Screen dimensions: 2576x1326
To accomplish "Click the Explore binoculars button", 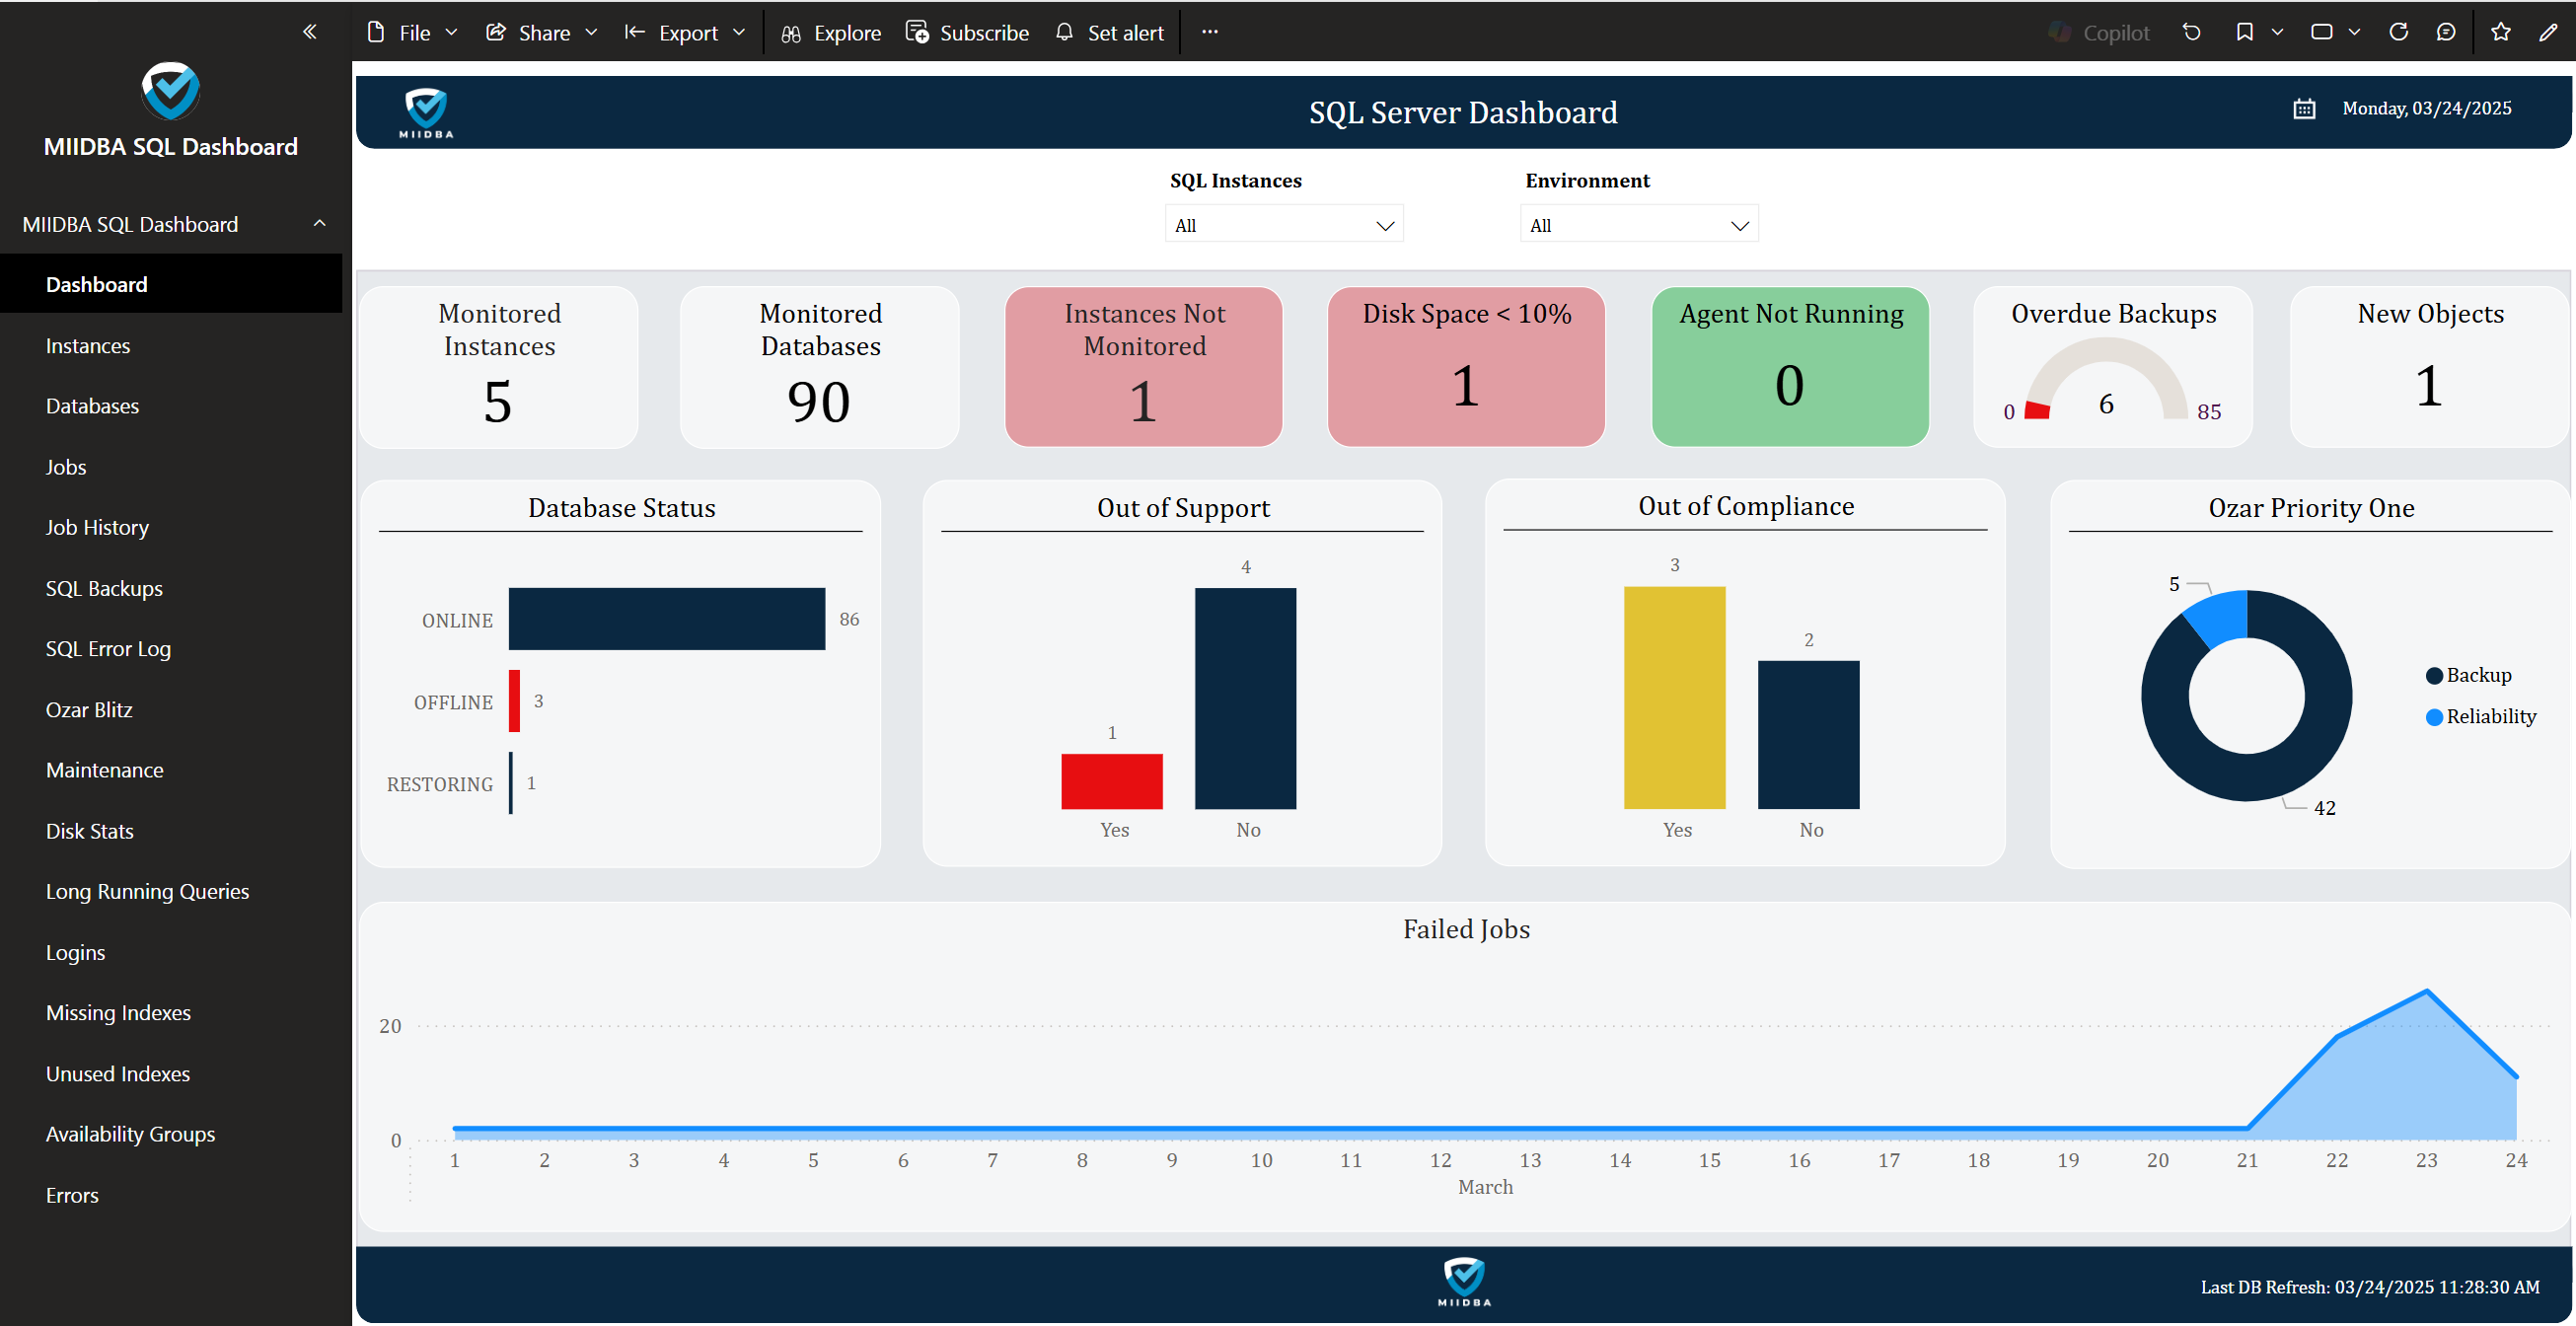I will (x=831, y=33).
